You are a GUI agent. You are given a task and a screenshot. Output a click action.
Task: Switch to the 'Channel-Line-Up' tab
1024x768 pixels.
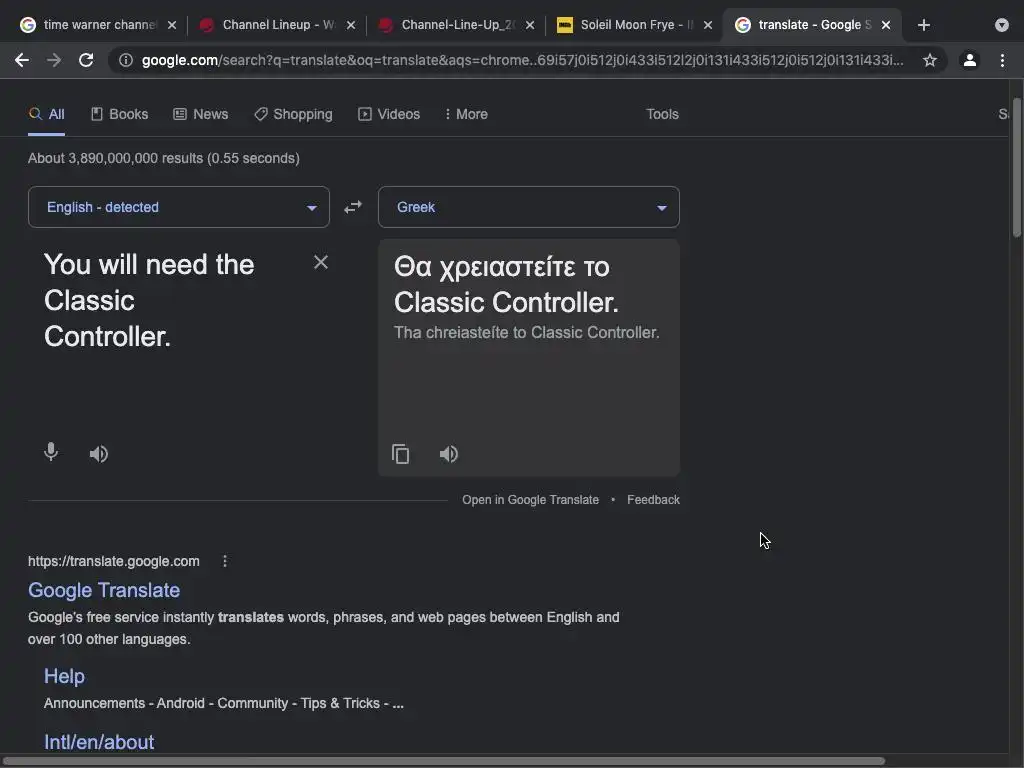tap(456, 25)
